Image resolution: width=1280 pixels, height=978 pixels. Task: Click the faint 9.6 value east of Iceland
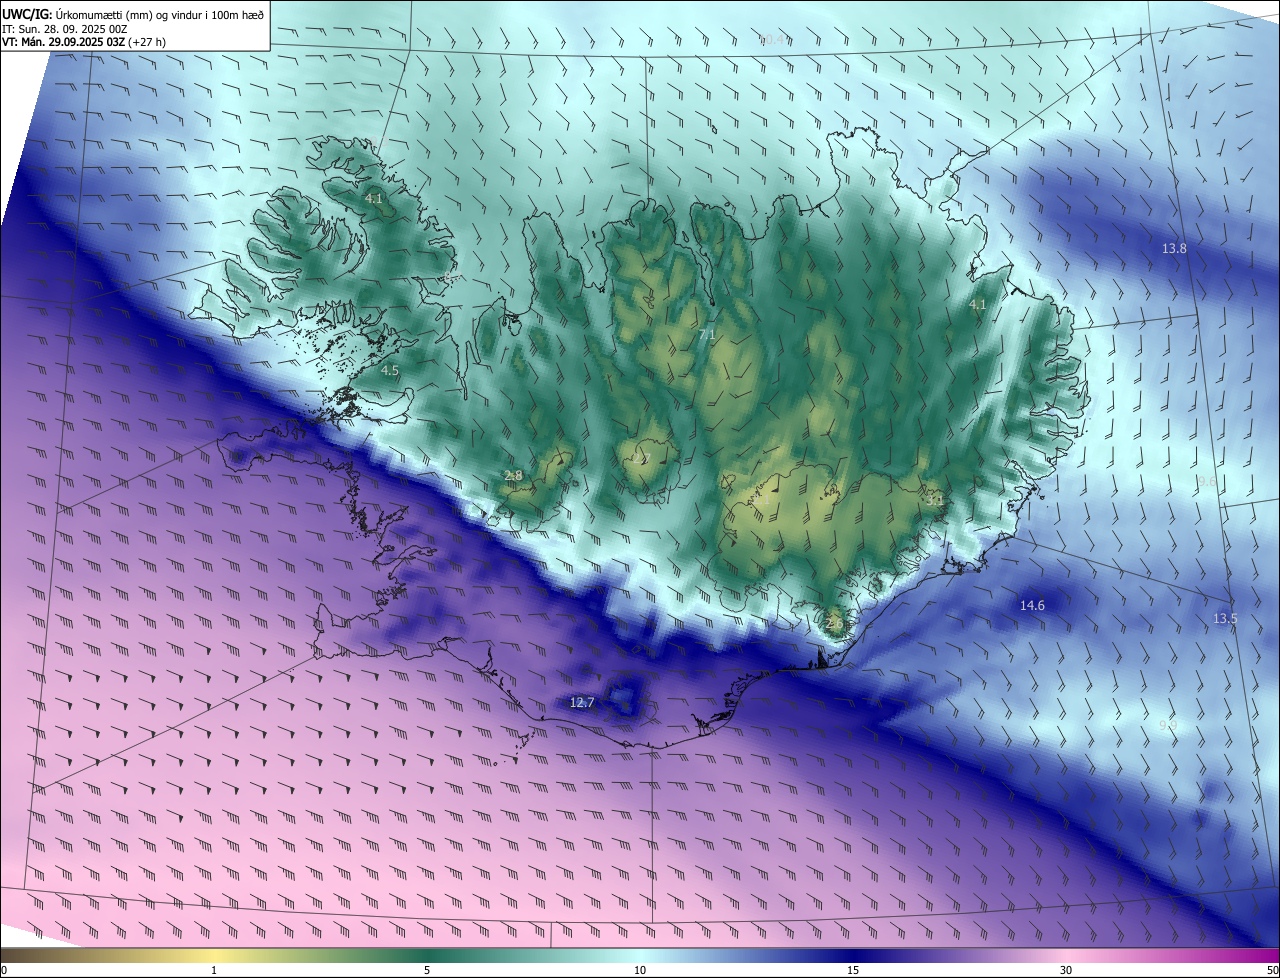[x=1207, y=482]
